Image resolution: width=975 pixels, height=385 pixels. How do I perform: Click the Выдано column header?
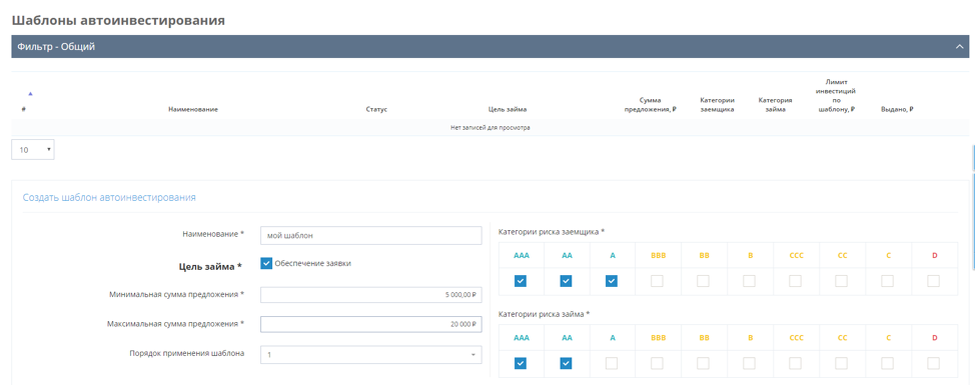897,109
